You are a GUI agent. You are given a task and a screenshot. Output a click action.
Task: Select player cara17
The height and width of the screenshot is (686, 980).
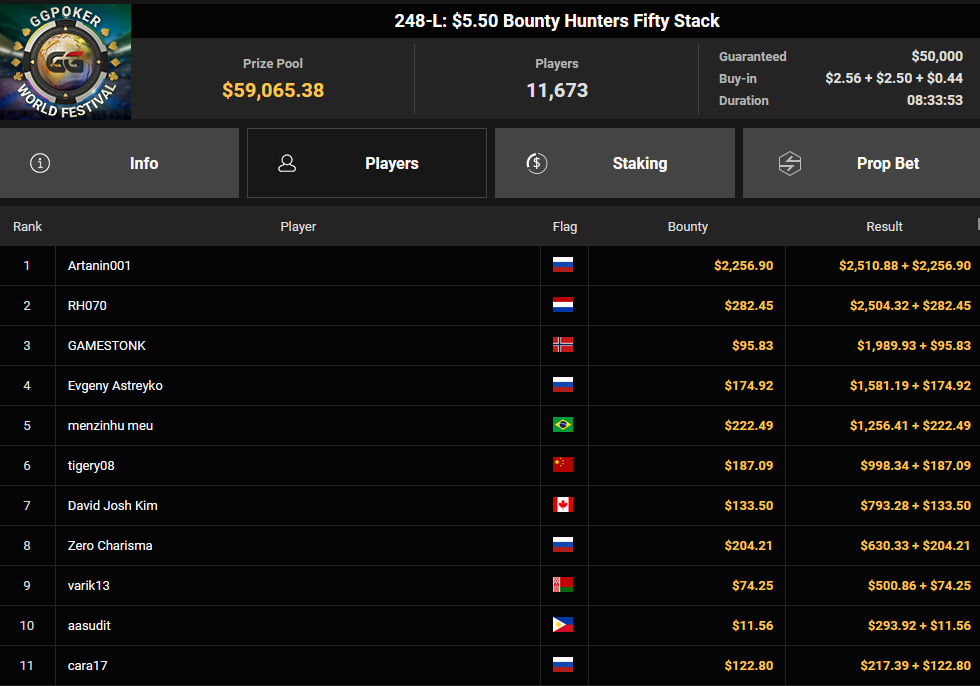click(88, 665)
